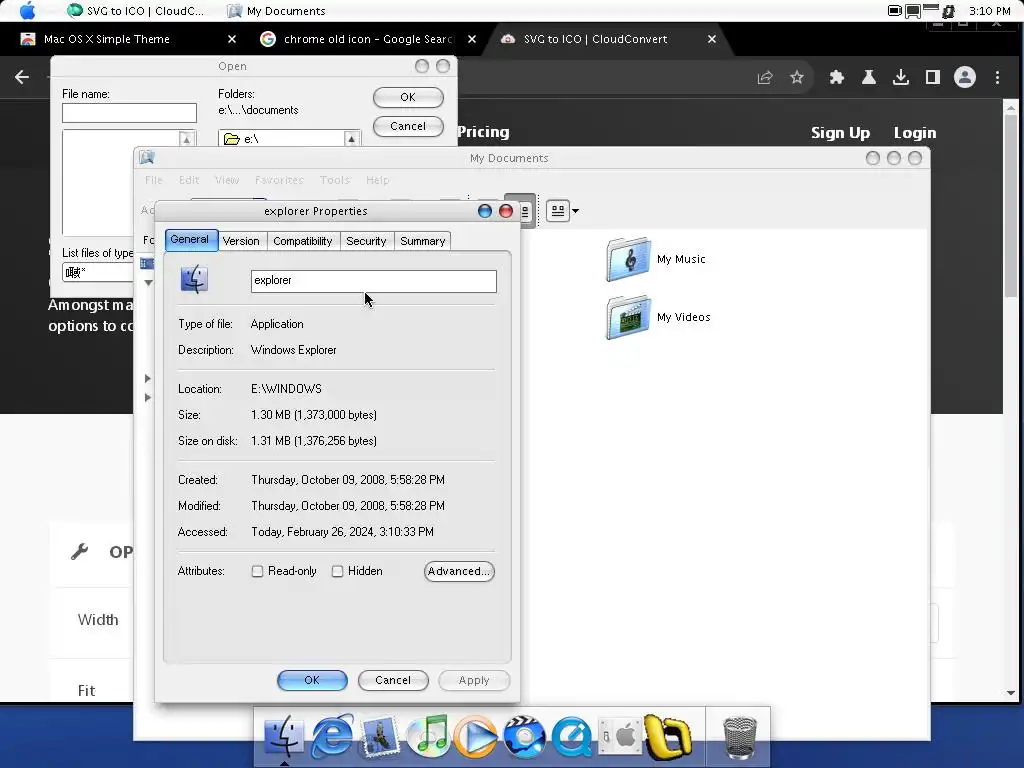Click the browser page vertical scrollbar thumb
This screenshot has height=768, width=1024.
point(1010,206)
